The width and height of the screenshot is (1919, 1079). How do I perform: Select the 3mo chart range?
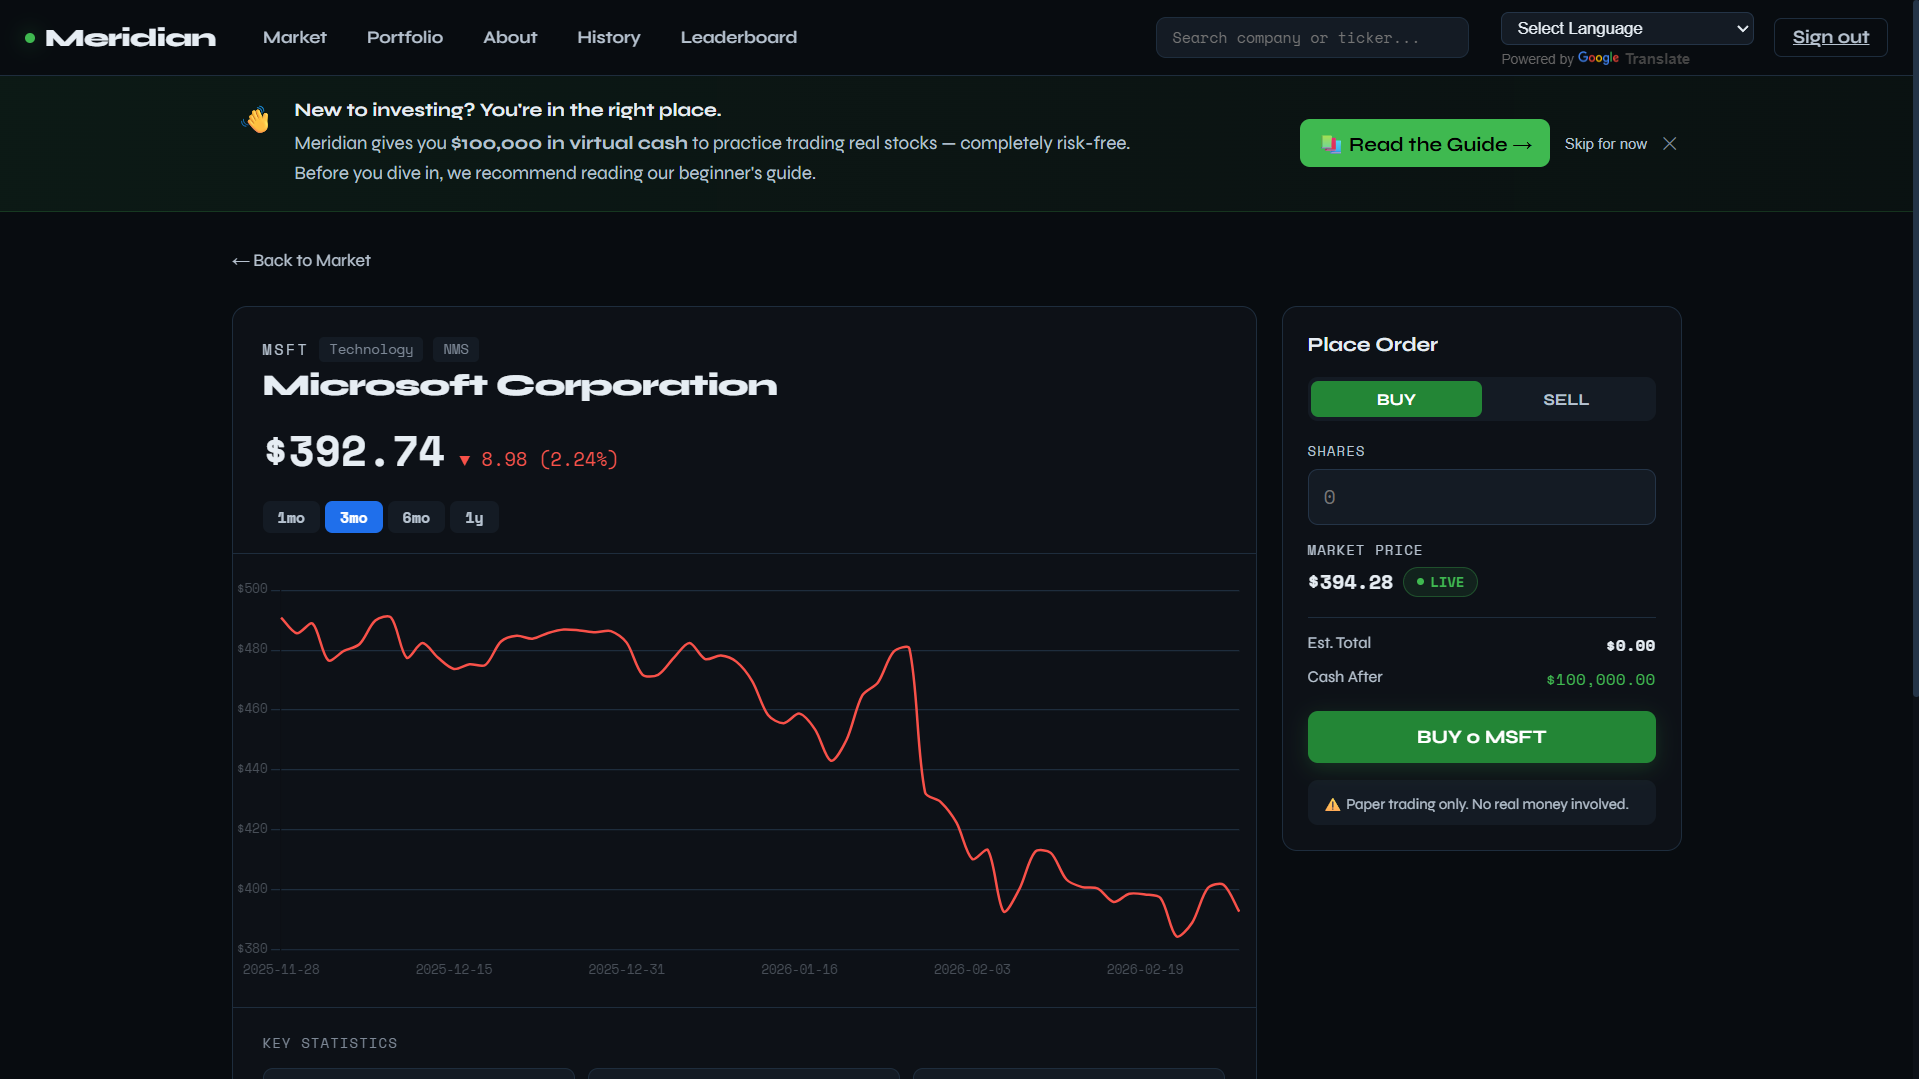(353, 517)
